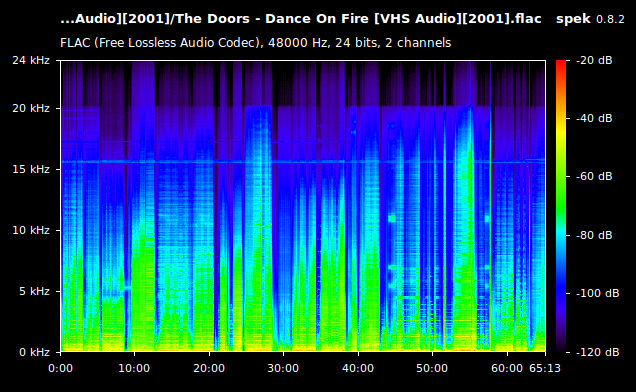The width and height of the screenshot is (636, 392).
Task: Click the 10 kHz frequency axis label
Action: point(31,230)
